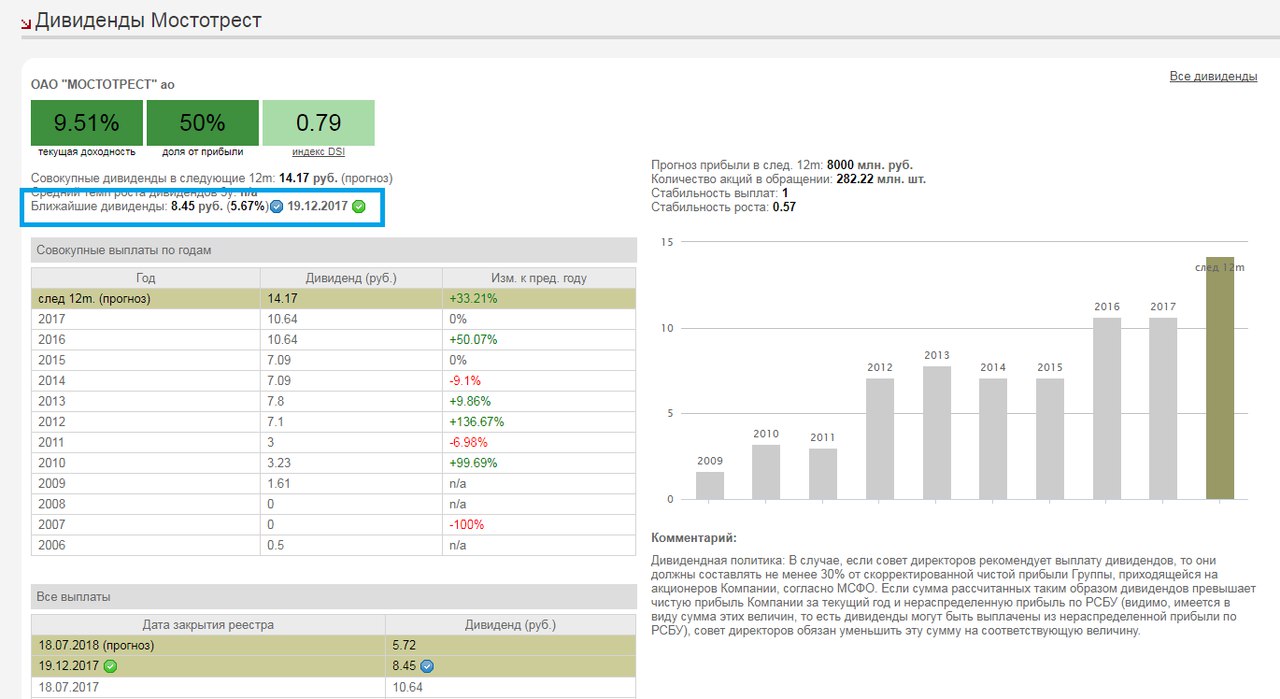The height and width of the screenshot is (699, 1280).
Task: Click the 2011 bar in the chart
Action: pos(823,474)
